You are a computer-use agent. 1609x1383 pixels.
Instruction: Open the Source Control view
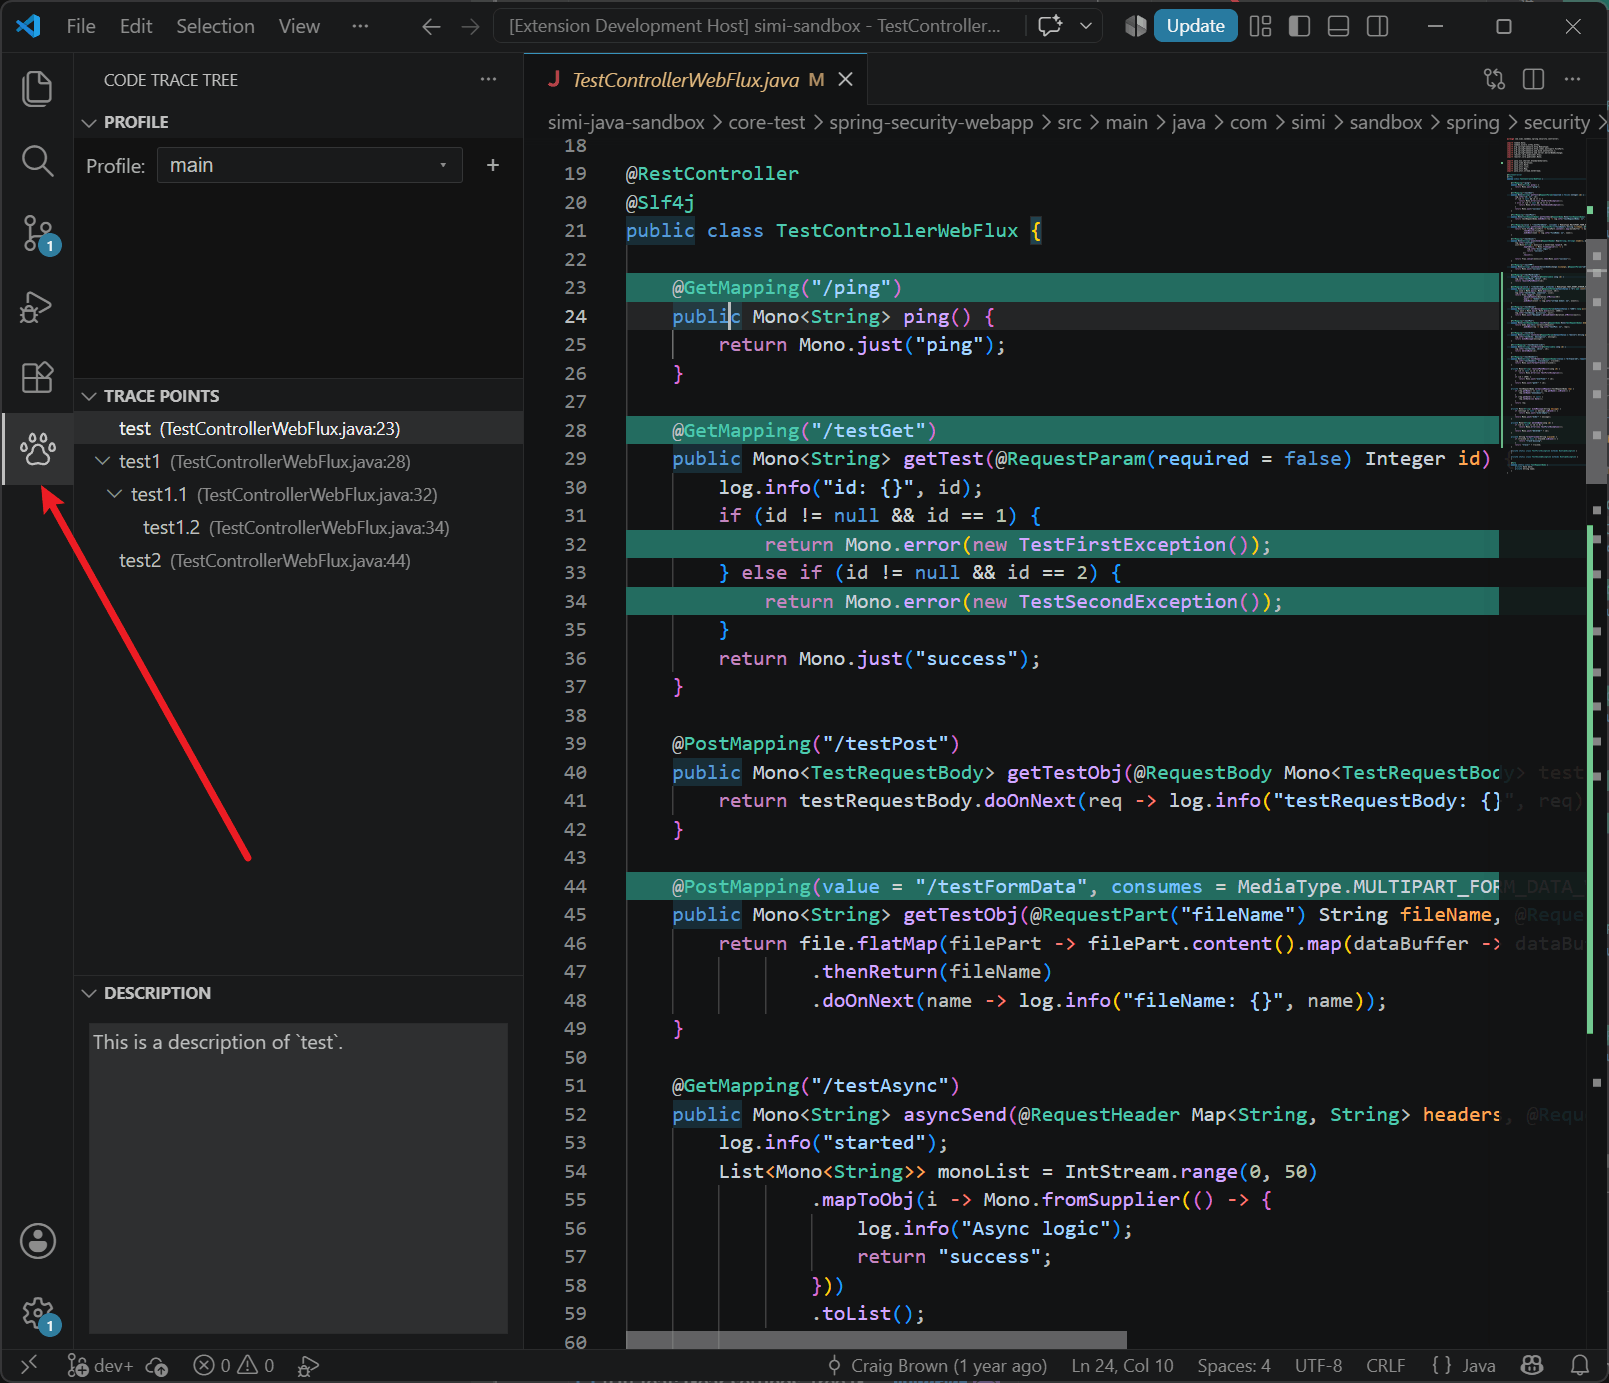37,234
